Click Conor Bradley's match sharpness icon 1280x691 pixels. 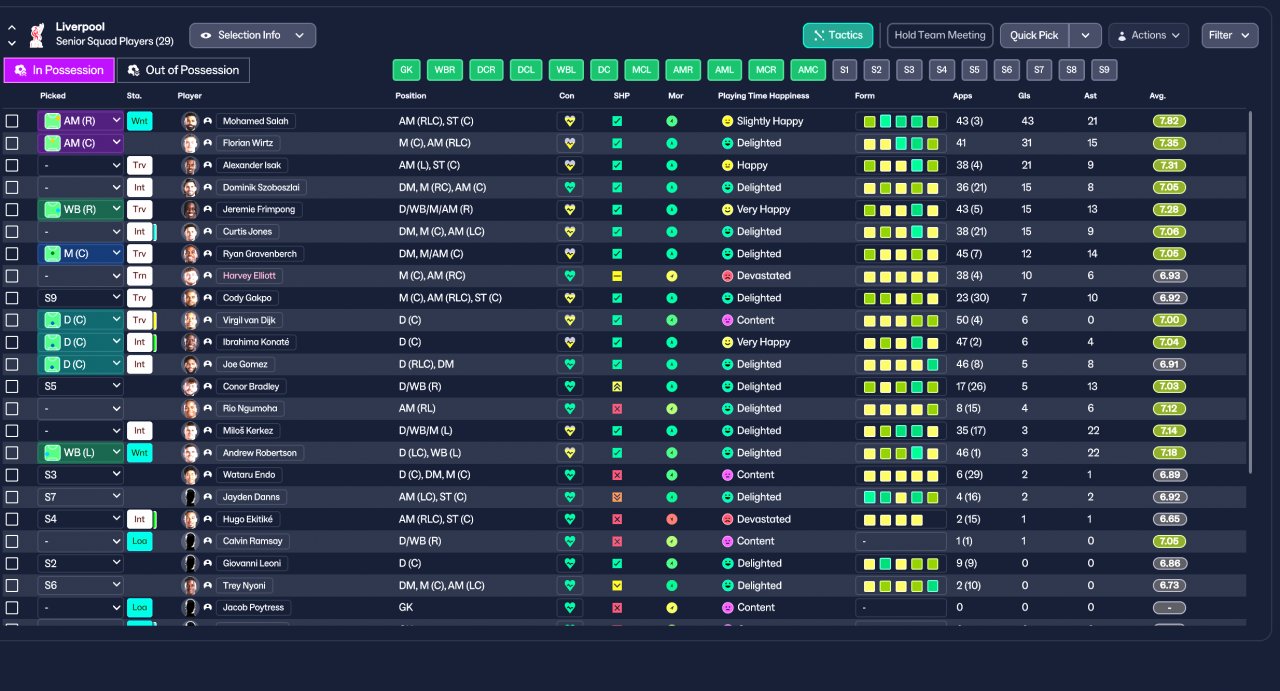tap(617, 387)
